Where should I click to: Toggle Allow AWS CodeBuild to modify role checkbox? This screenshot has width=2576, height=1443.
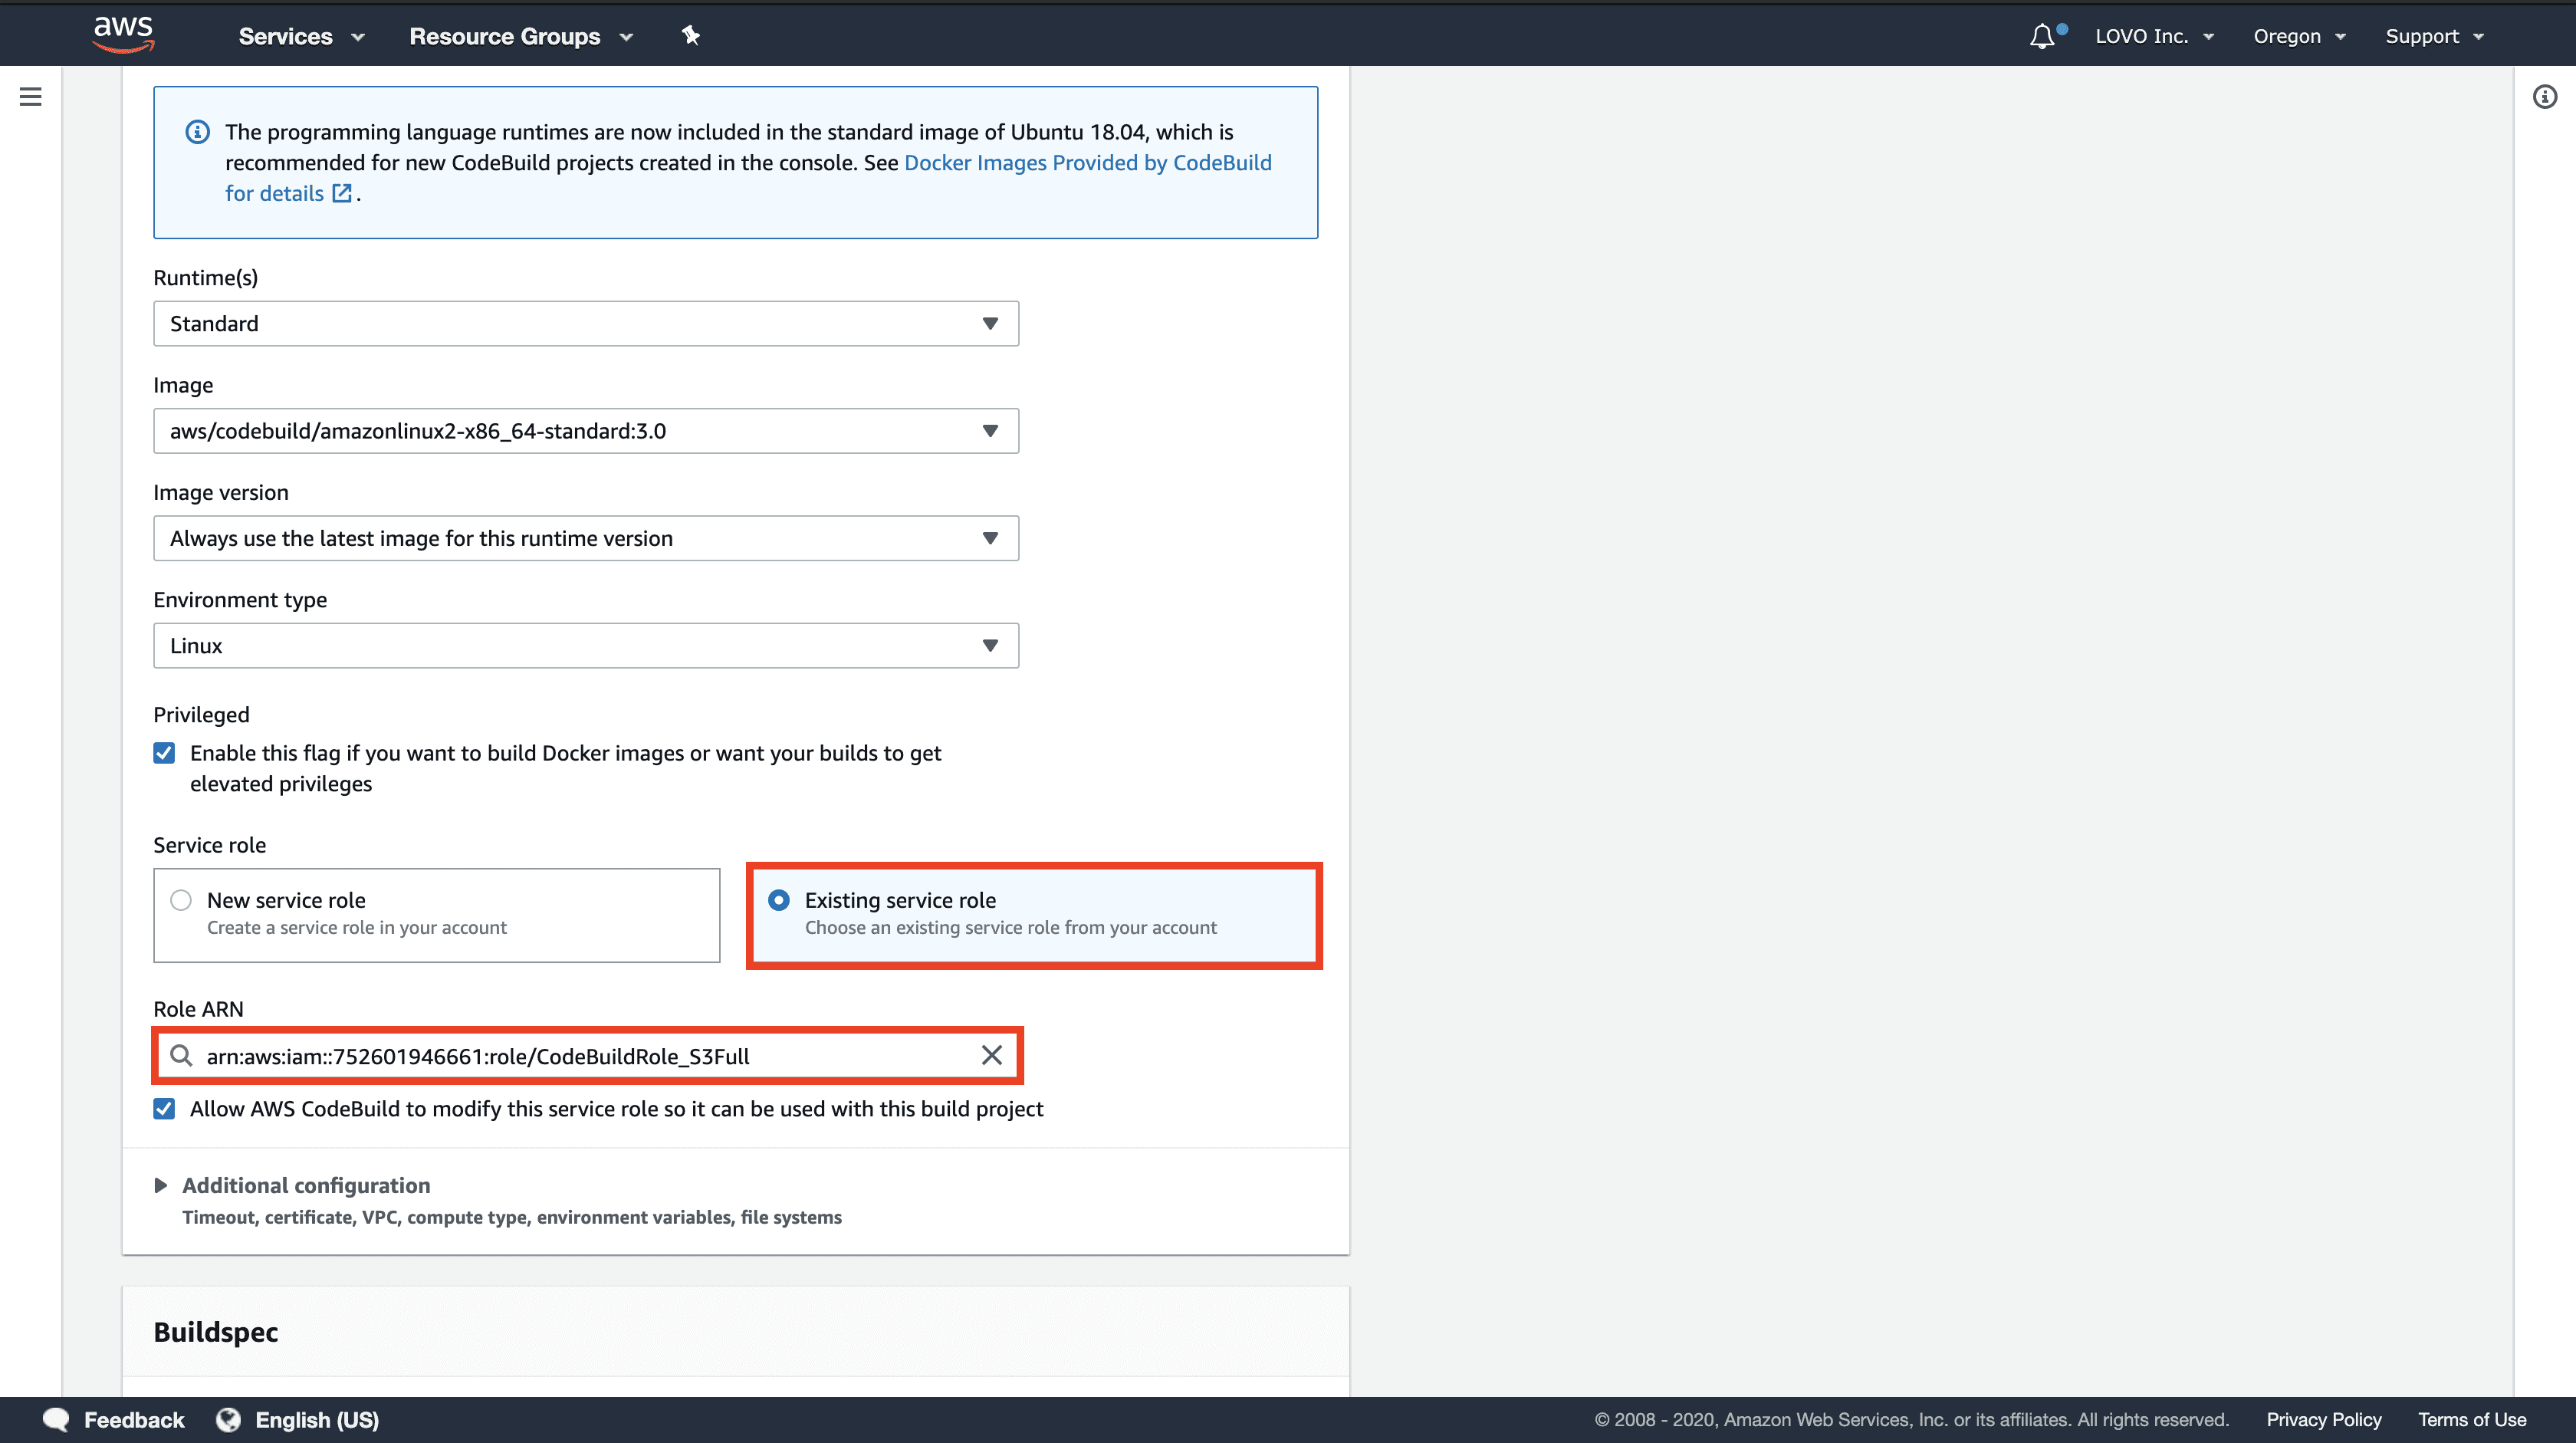coord(164,1108)
